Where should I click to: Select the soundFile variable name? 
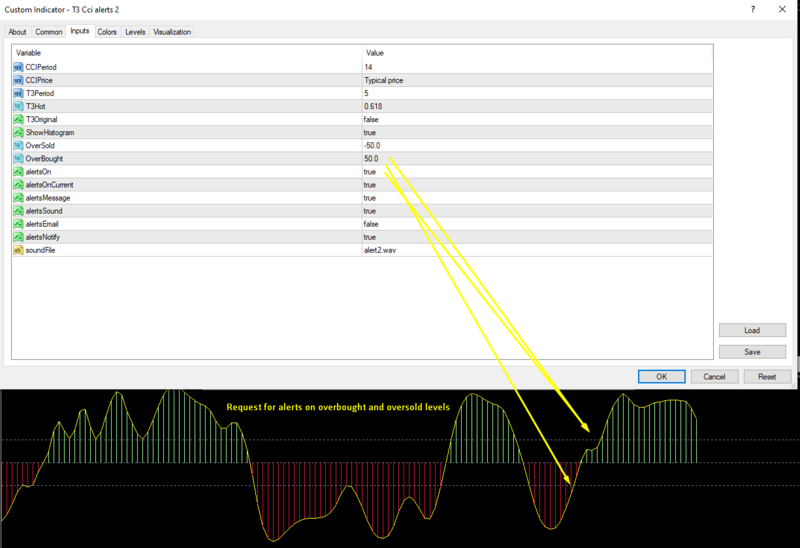(40, 250)
